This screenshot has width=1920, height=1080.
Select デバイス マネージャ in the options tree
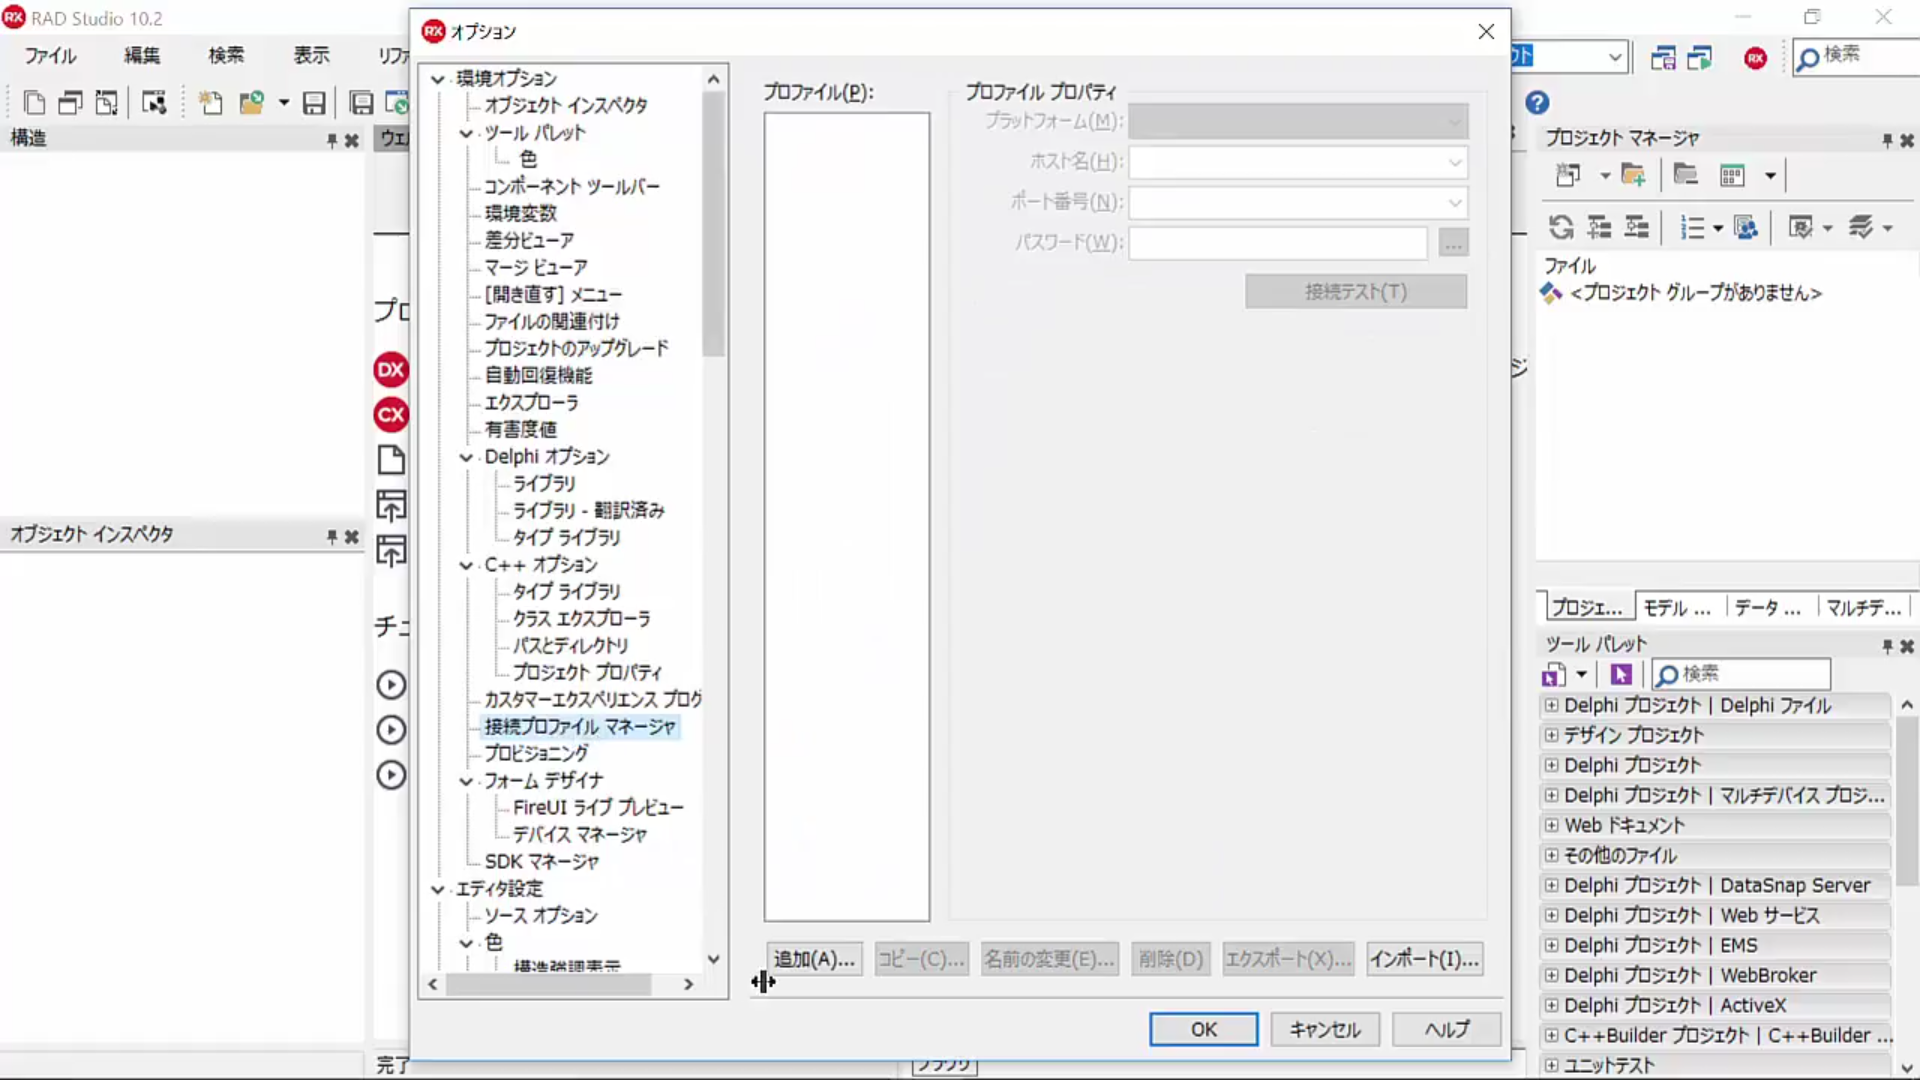coord(580,835)
